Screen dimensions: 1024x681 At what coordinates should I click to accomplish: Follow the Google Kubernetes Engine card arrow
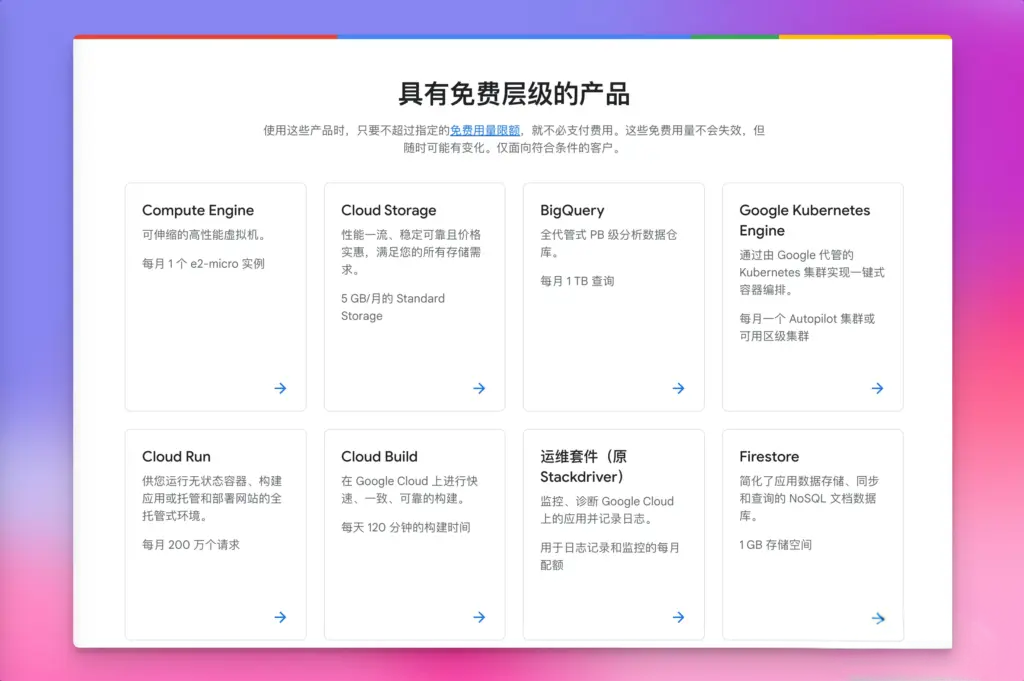click(x=878, y=388)
